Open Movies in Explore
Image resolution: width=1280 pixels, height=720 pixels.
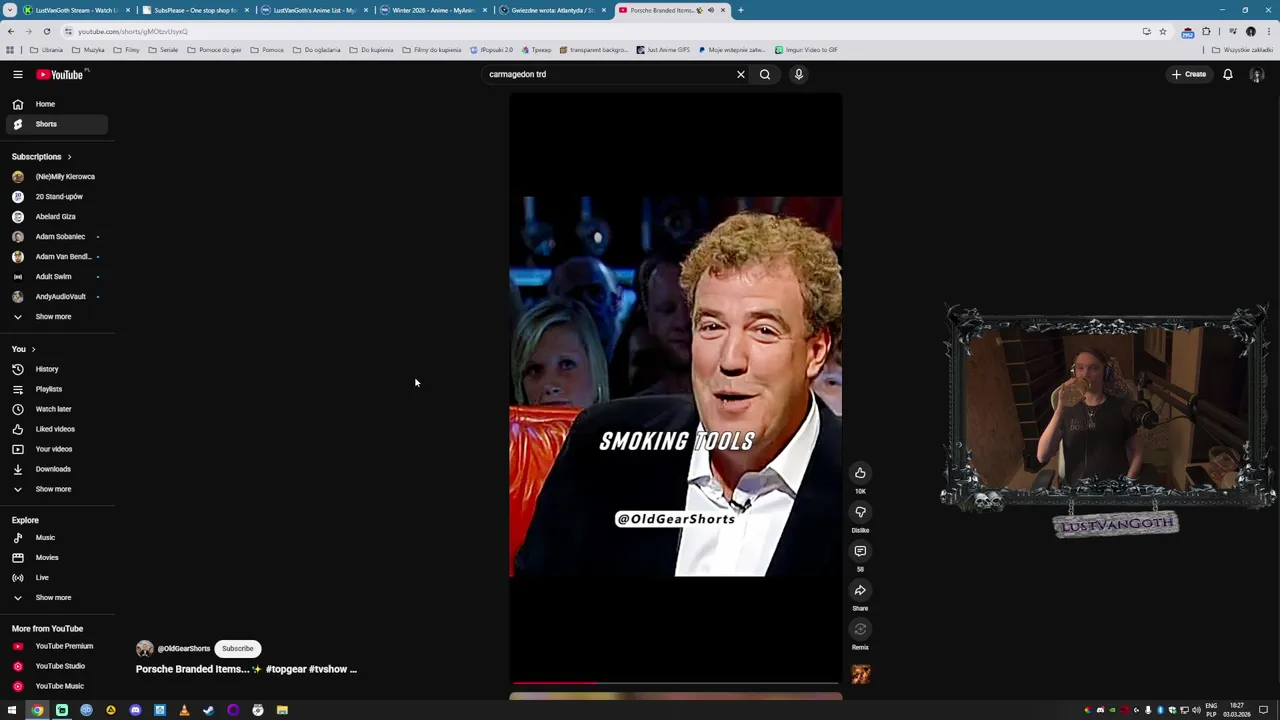click(56, 558)
